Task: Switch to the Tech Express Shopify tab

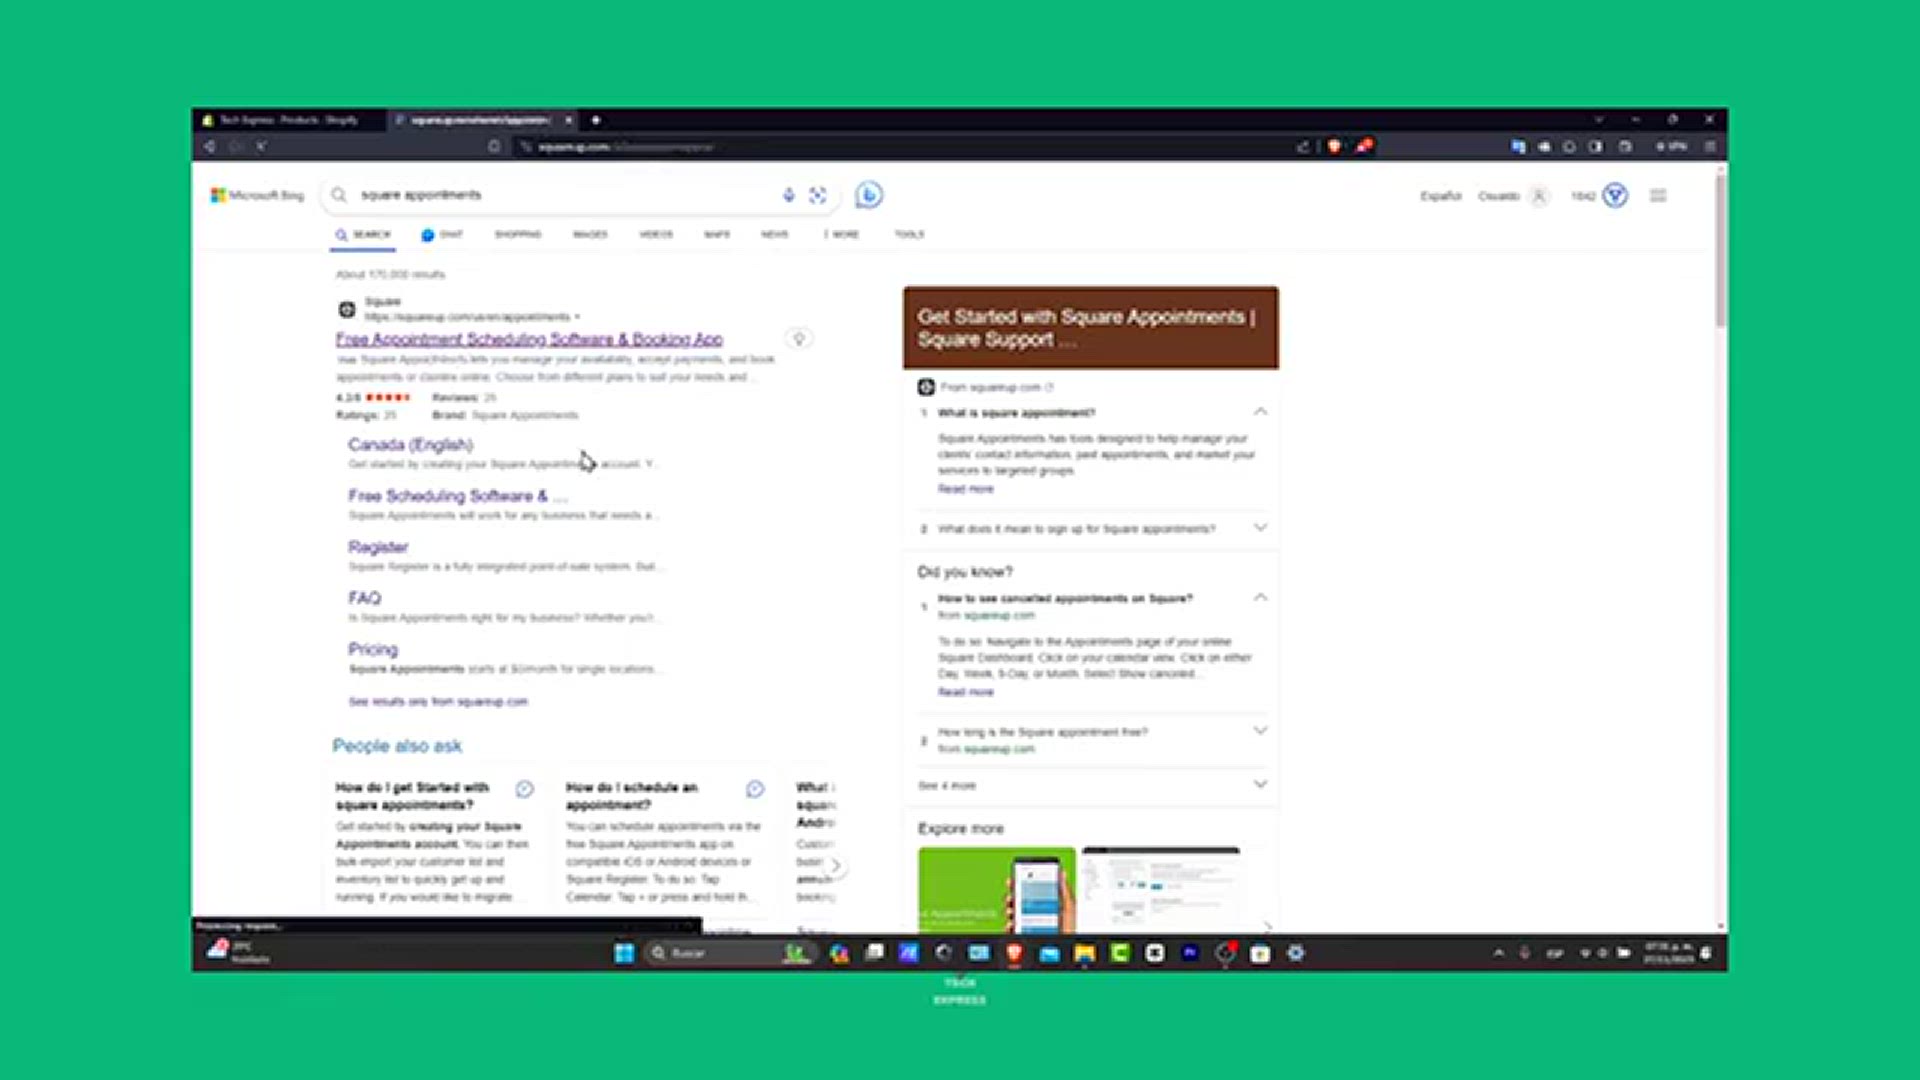Action: point(288,120)
